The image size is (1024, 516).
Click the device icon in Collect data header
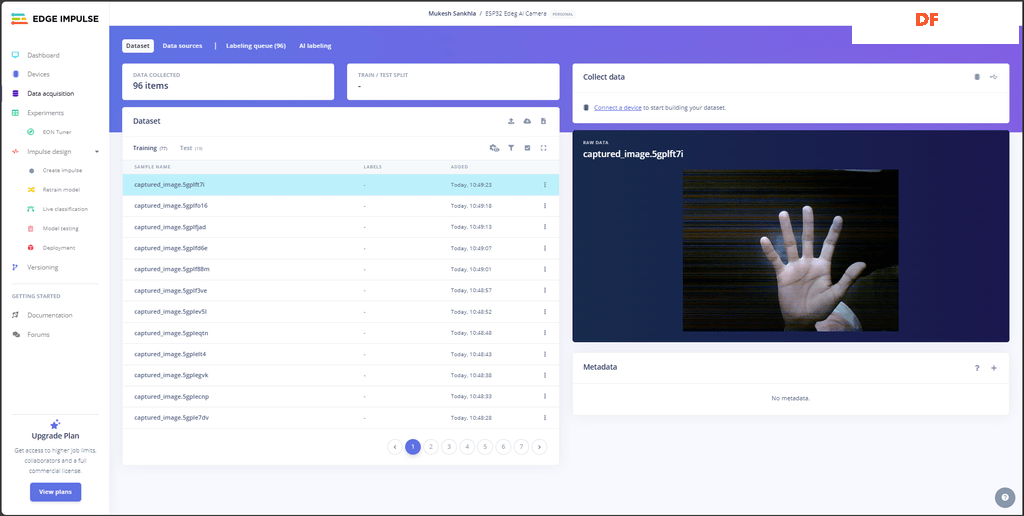977,77
